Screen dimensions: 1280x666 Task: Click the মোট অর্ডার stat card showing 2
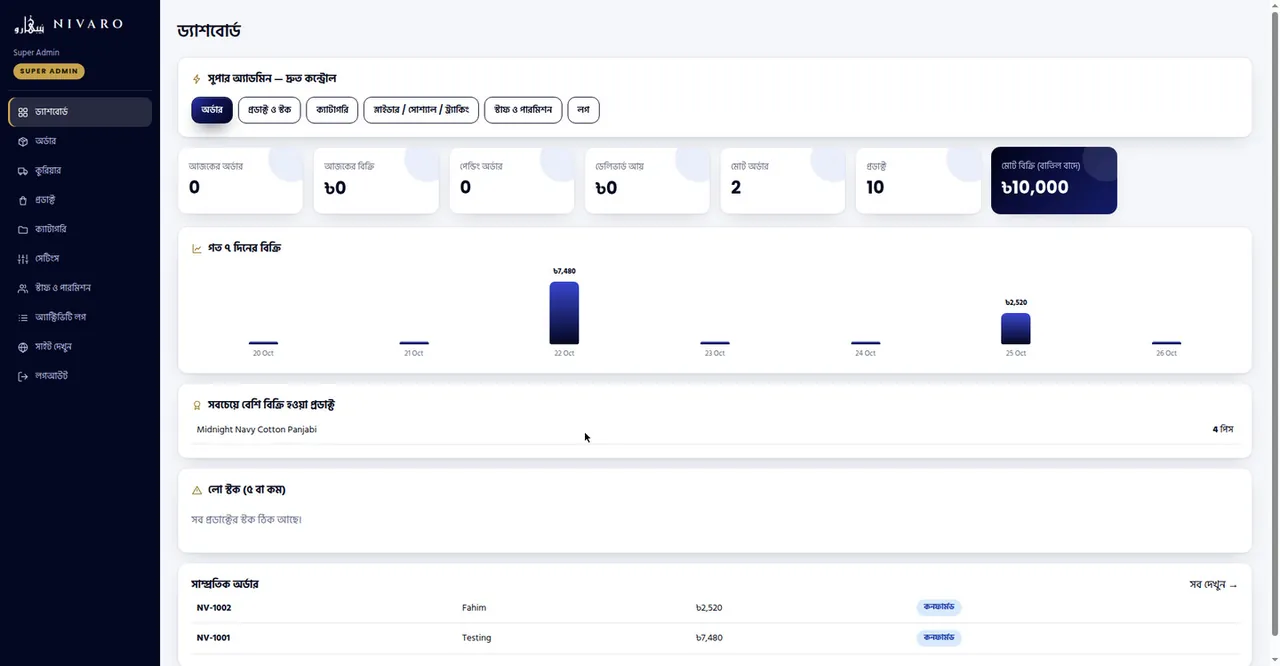[783, 181]
